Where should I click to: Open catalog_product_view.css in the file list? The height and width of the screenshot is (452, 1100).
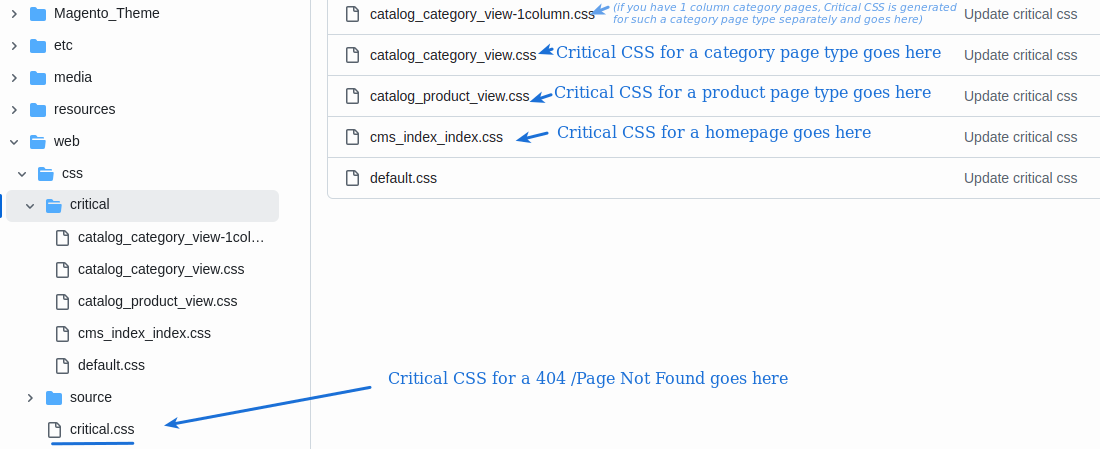click(x=449, y=96)
